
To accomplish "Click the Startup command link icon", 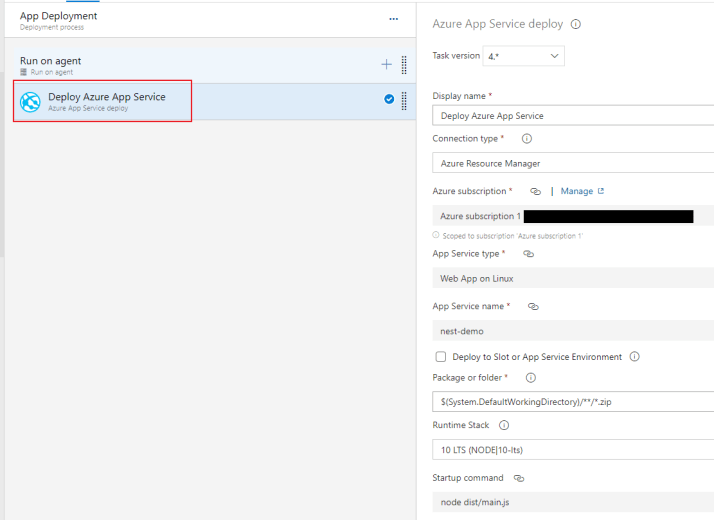I will click(519, 478).
